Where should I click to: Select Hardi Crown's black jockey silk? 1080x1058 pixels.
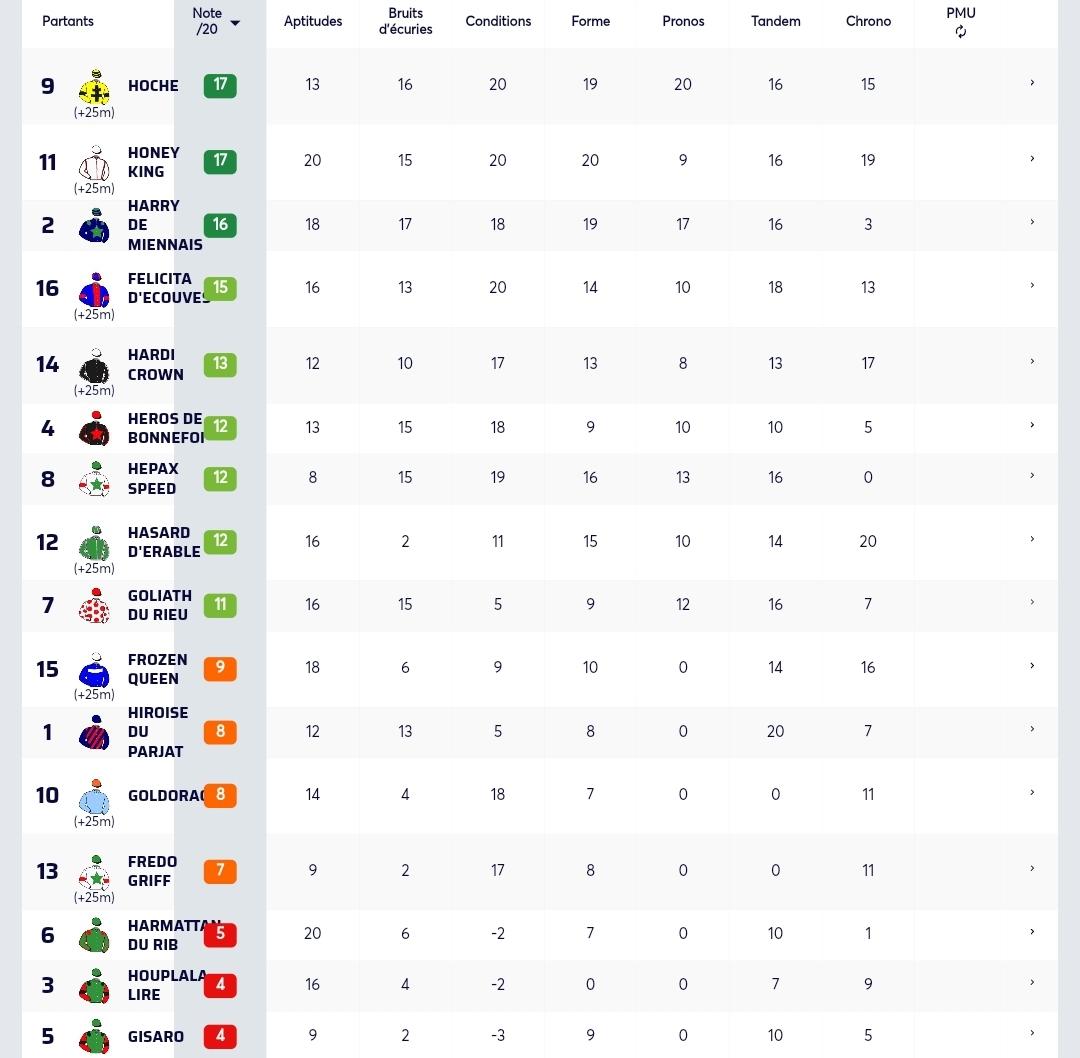[95, 366]
